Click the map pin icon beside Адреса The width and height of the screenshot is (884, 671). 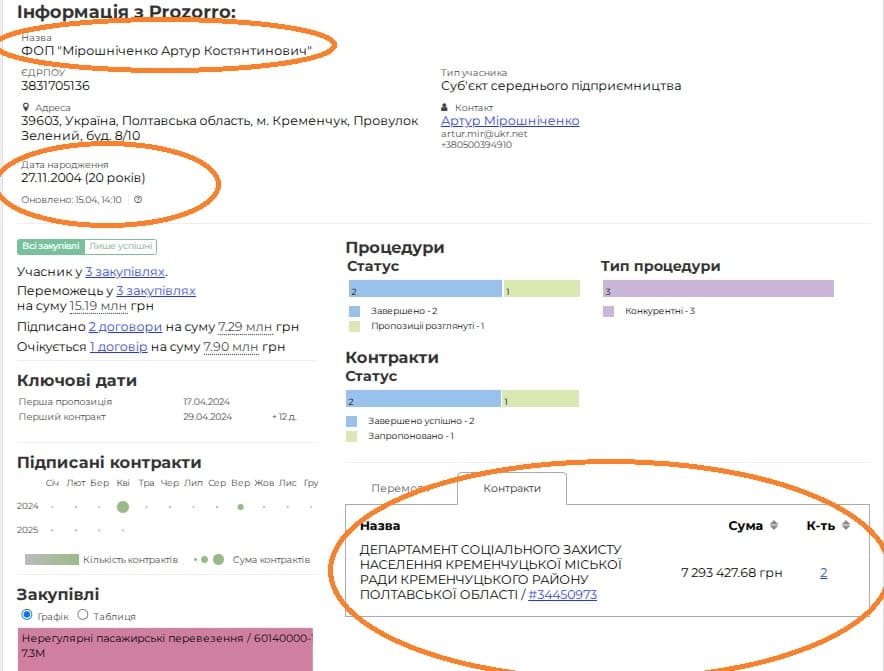(26, 107)
